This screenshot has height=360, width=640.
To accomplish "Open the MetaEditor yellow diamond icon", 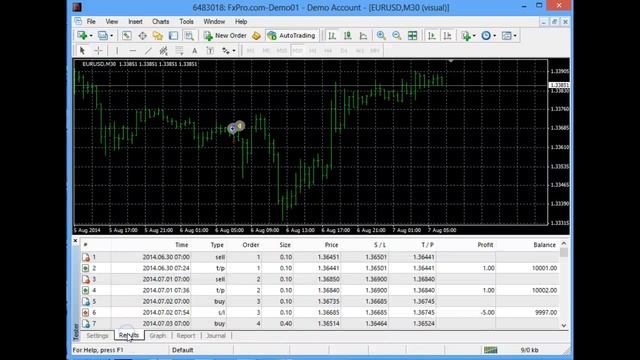I will click(256, 36).
